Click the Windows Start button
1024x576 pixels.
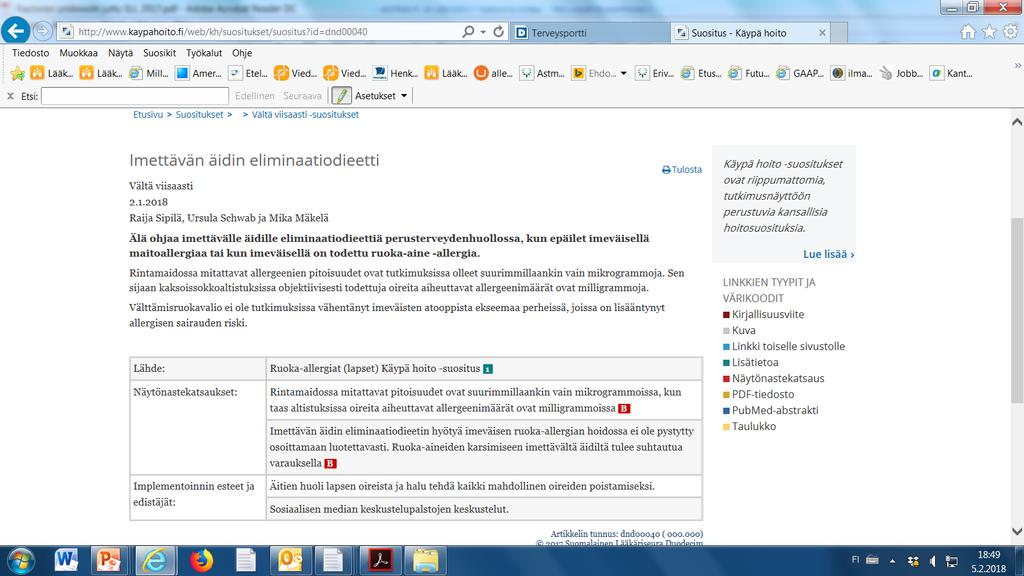(20, 561)
